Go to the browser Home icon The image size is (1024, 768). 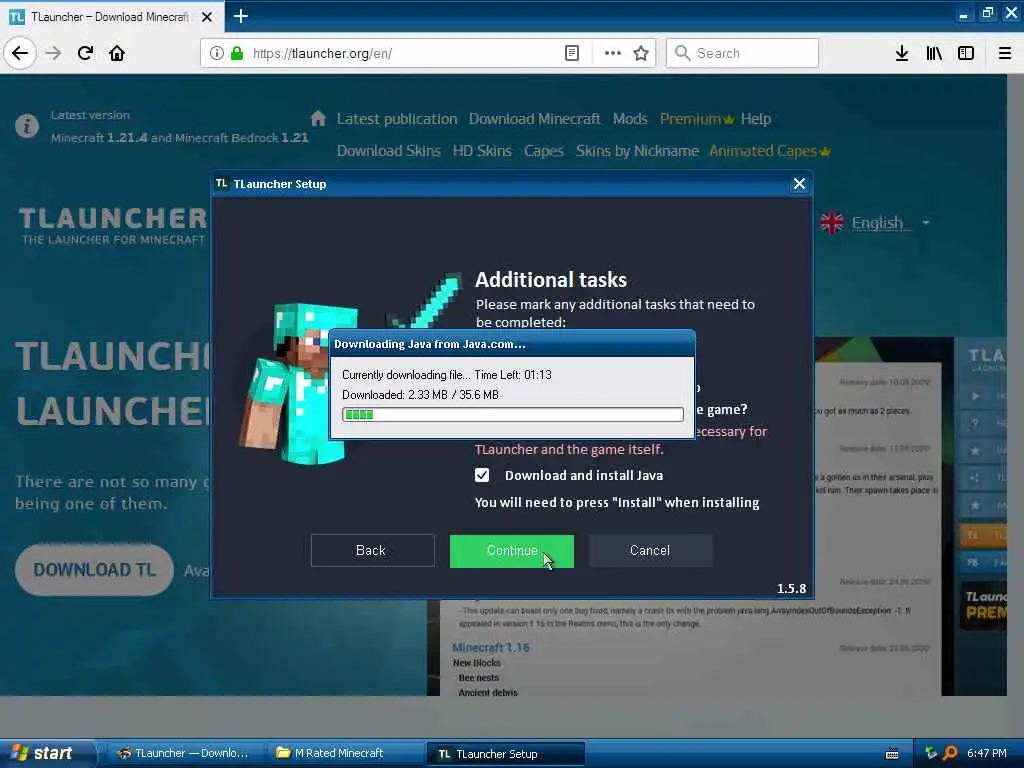coord(117,54)
